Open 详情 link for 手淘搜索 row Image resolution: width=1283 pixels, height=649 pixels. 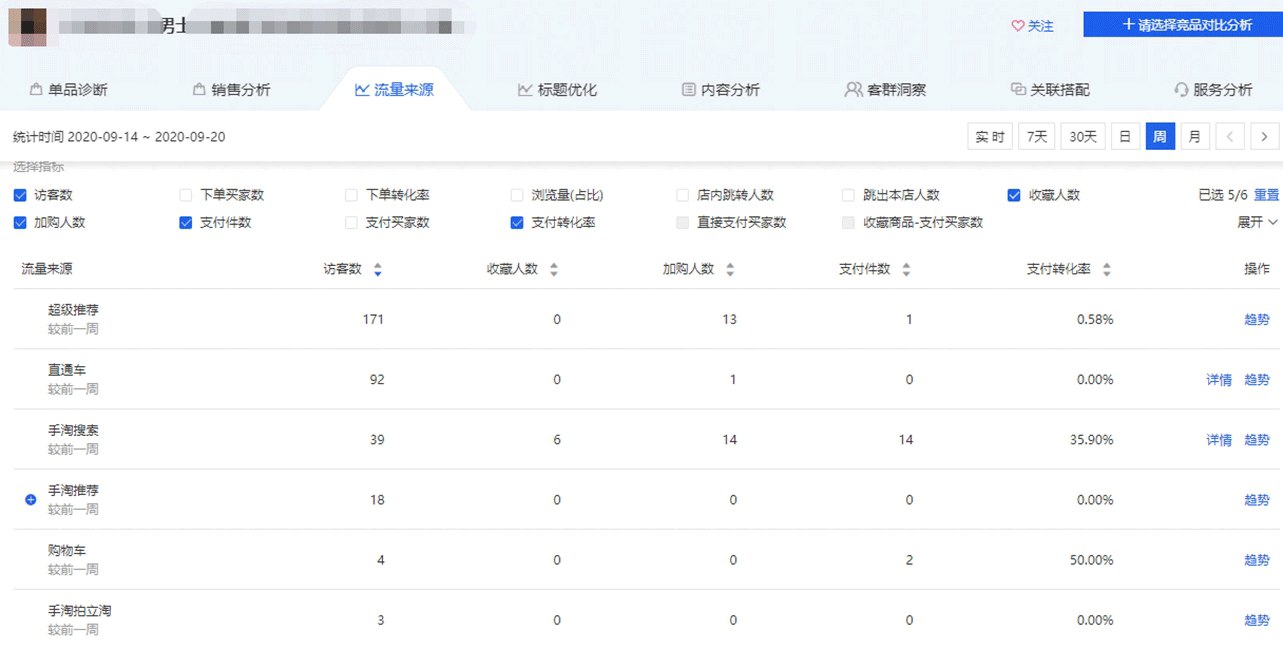tap(1218, 440)
